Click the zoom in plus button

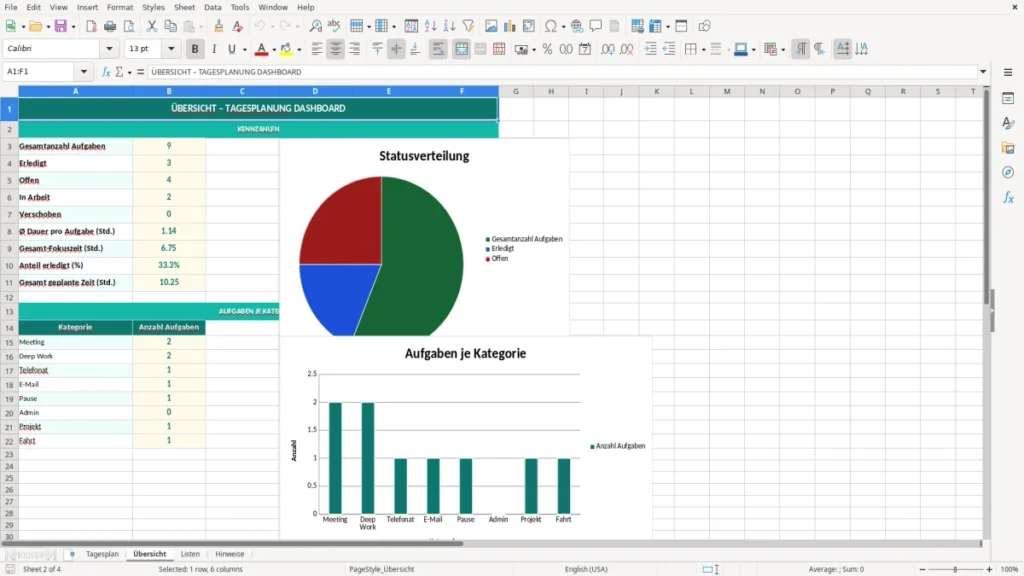[x=989, y=569]
